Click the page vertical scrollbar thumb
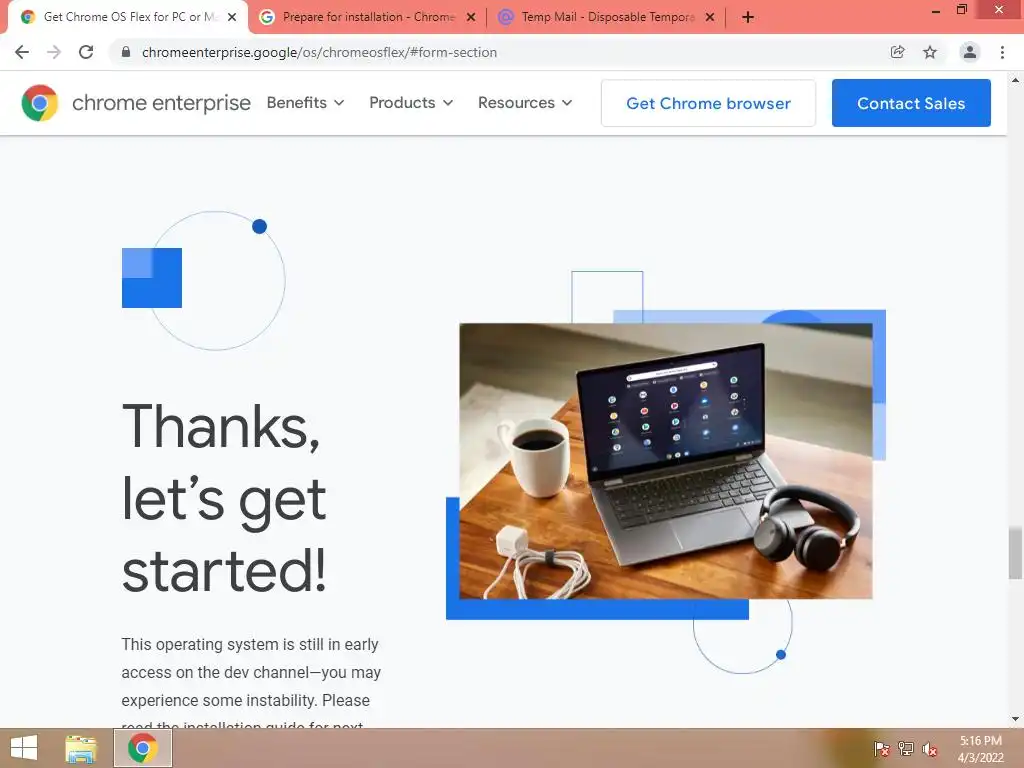Screen dimensions: 1024x768 1015,552
